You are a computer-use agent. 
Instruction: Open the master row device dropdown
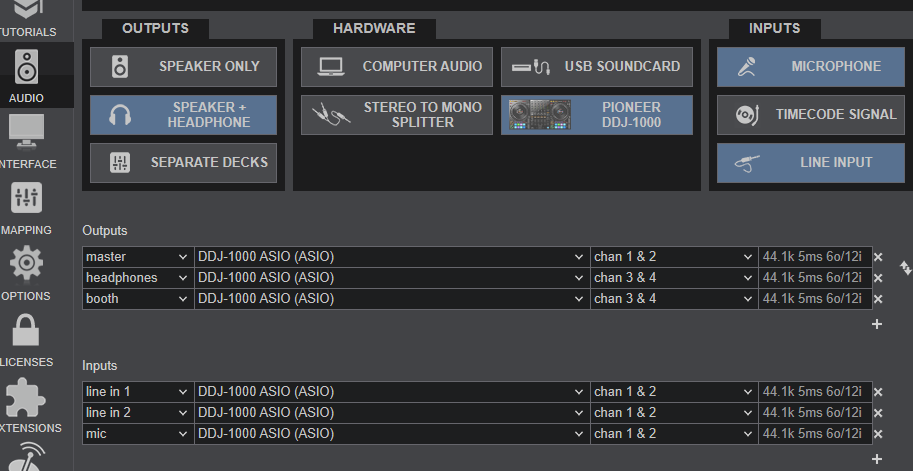[x=392, y=257]
